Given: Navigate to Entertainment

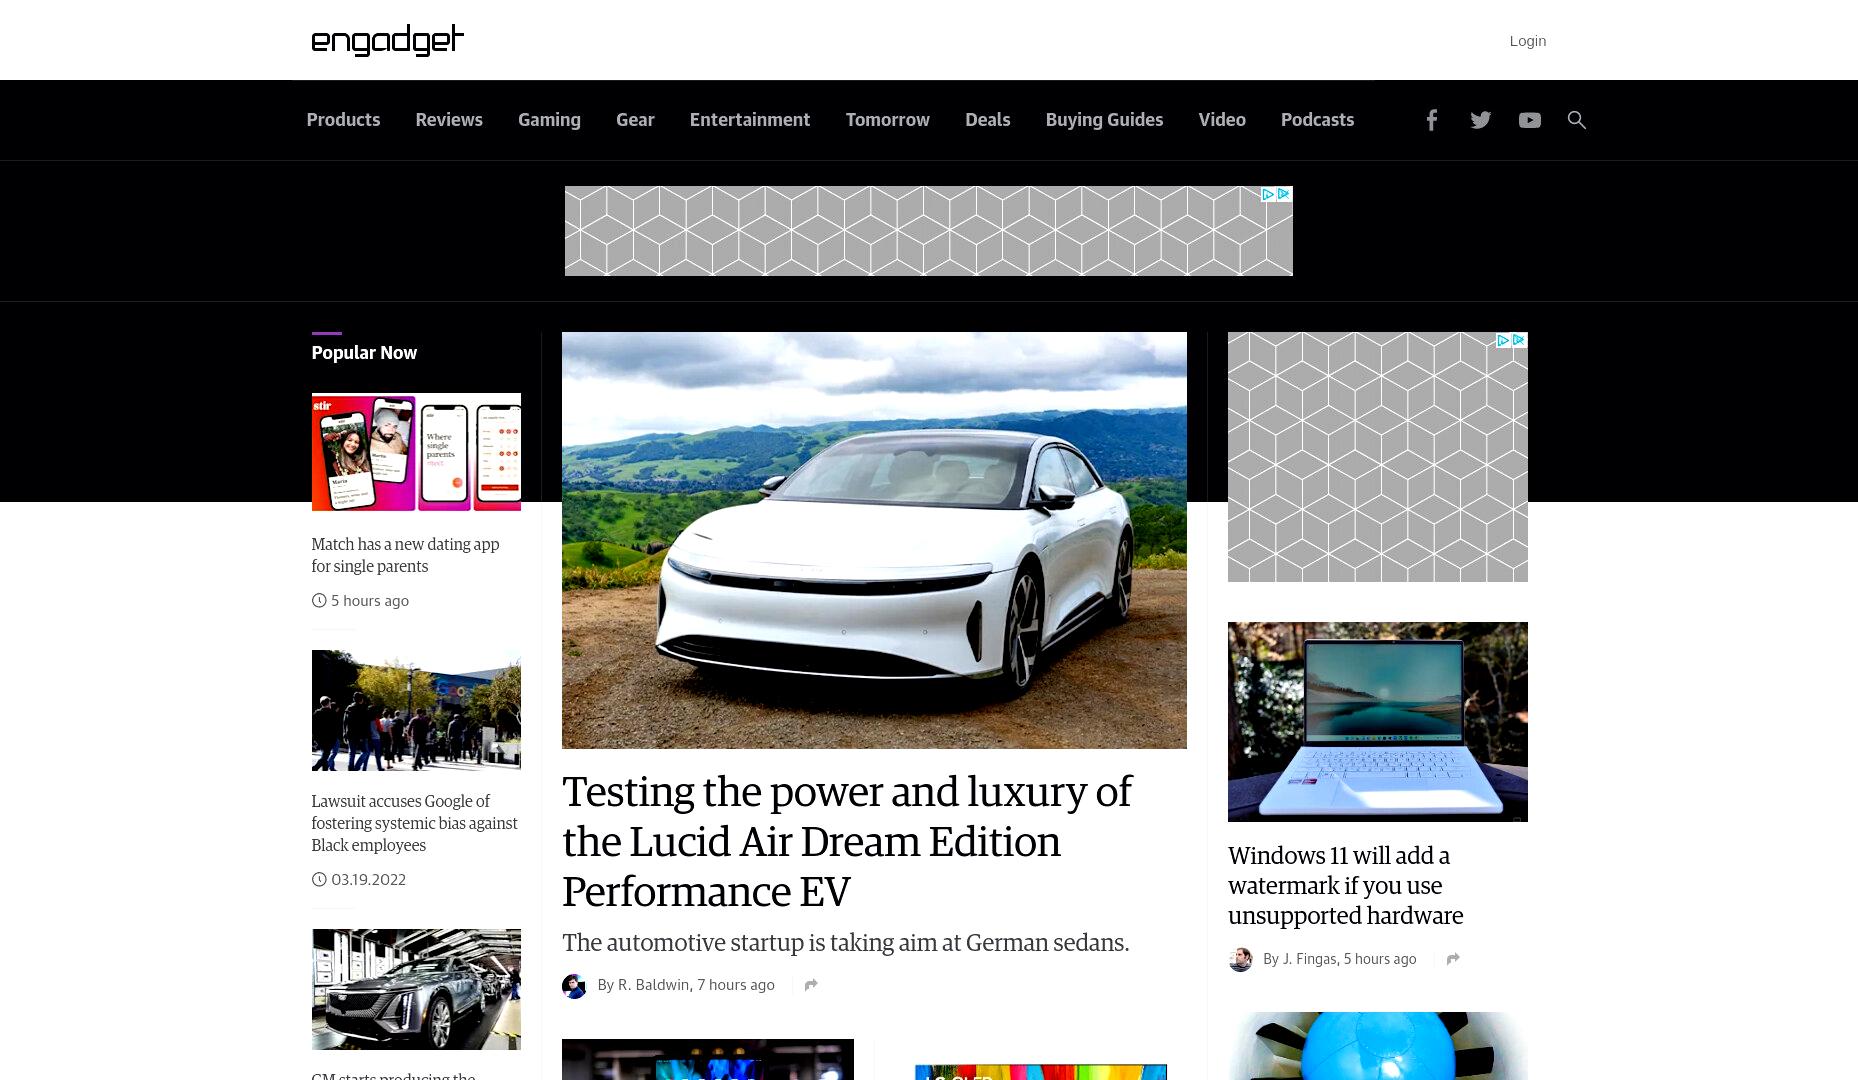Looking at the screenshot, I should tap(750, 120).
